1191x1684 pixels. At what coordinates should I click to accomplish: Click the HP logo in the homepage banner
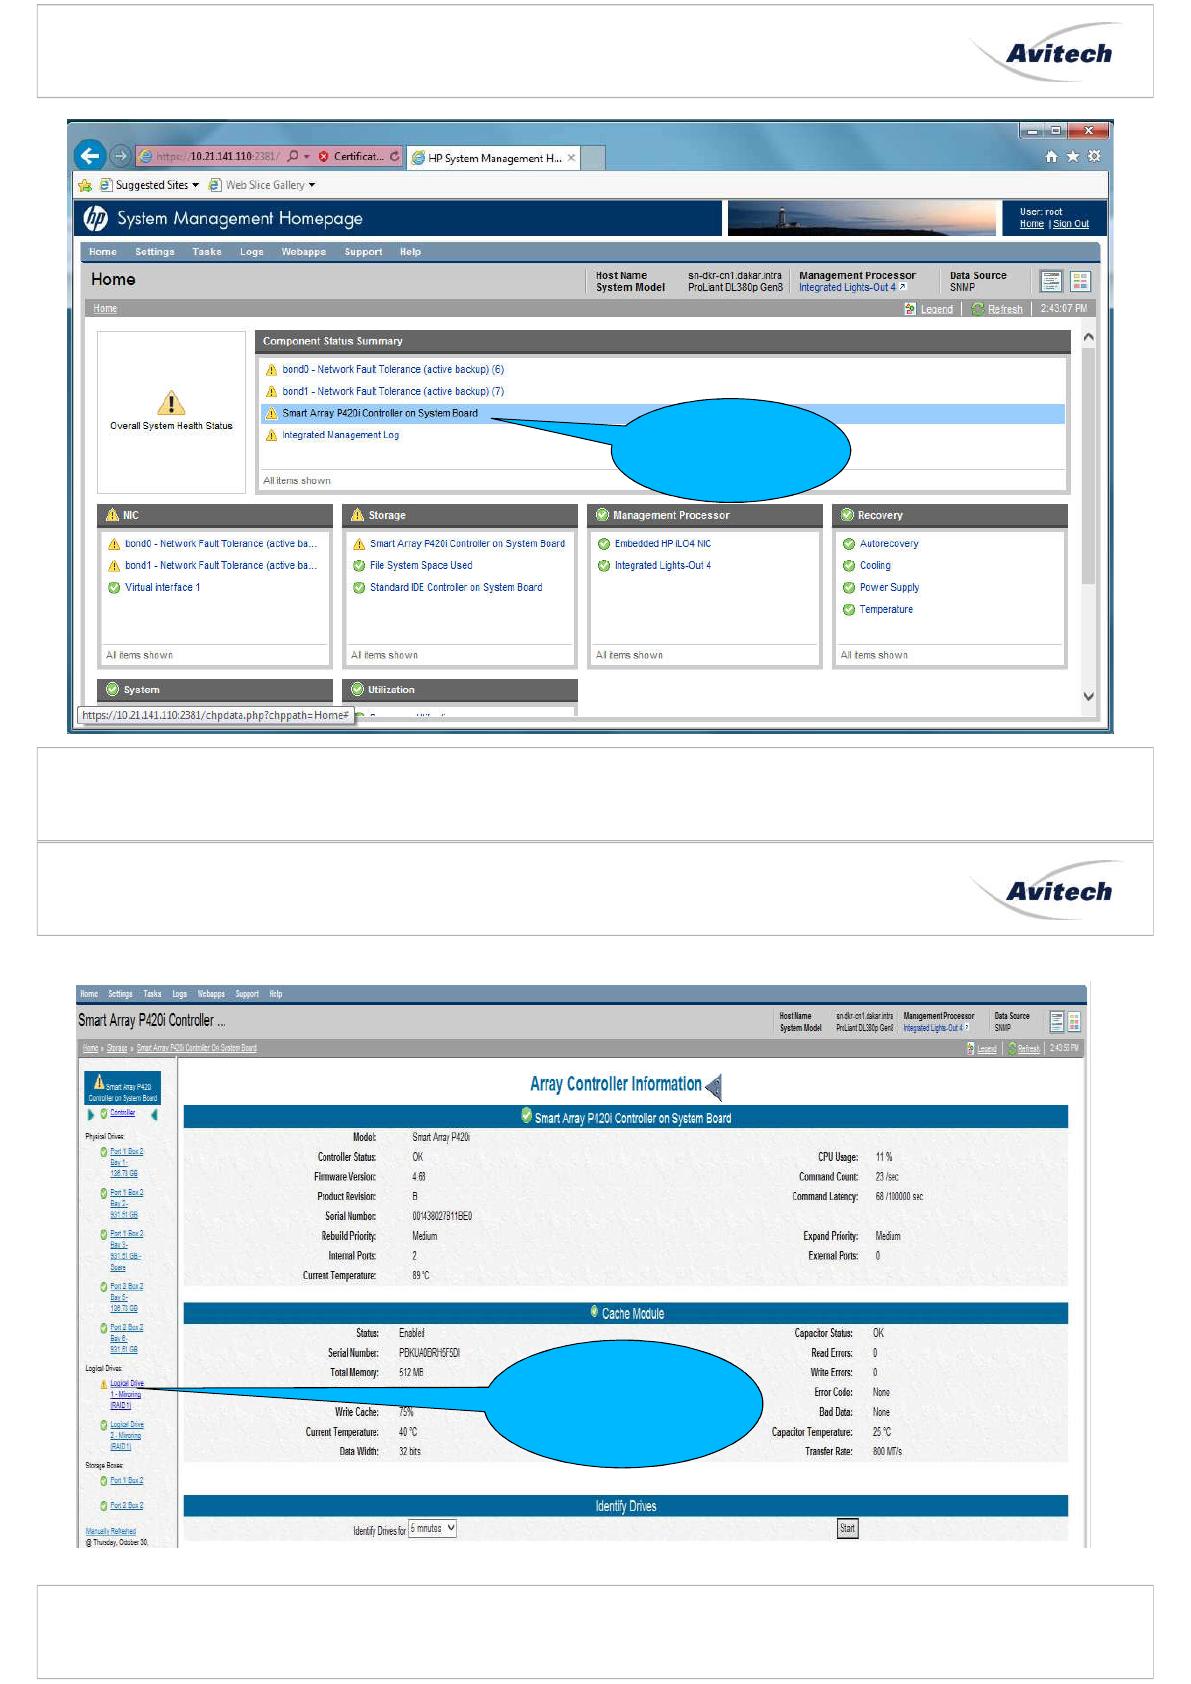point(96,218)
